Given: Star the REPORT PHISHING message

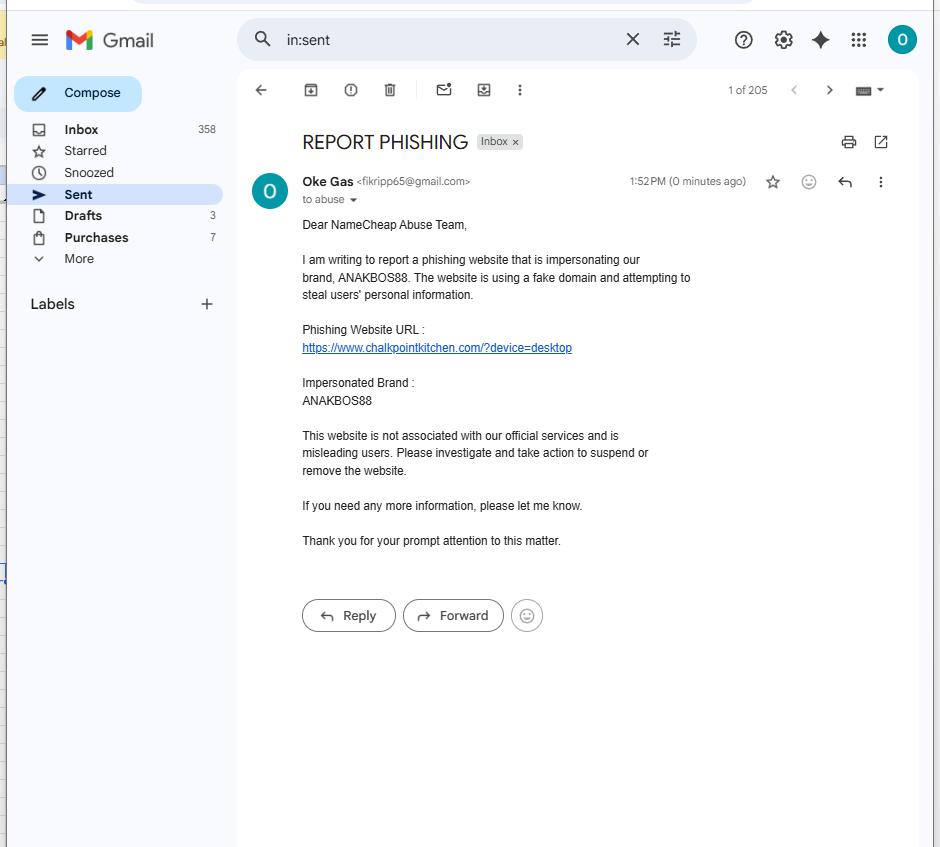Looking at the screenshot, I should point(773,182).
